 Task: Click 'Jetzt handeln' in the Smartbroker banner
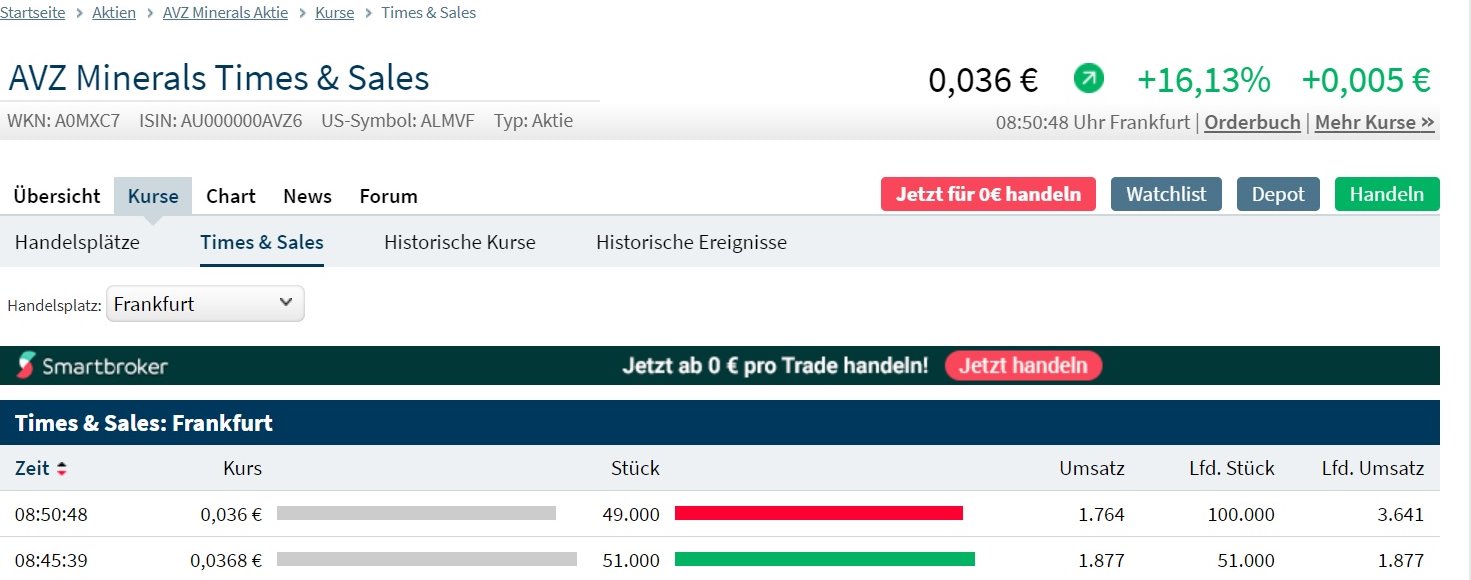point(1023,365)
